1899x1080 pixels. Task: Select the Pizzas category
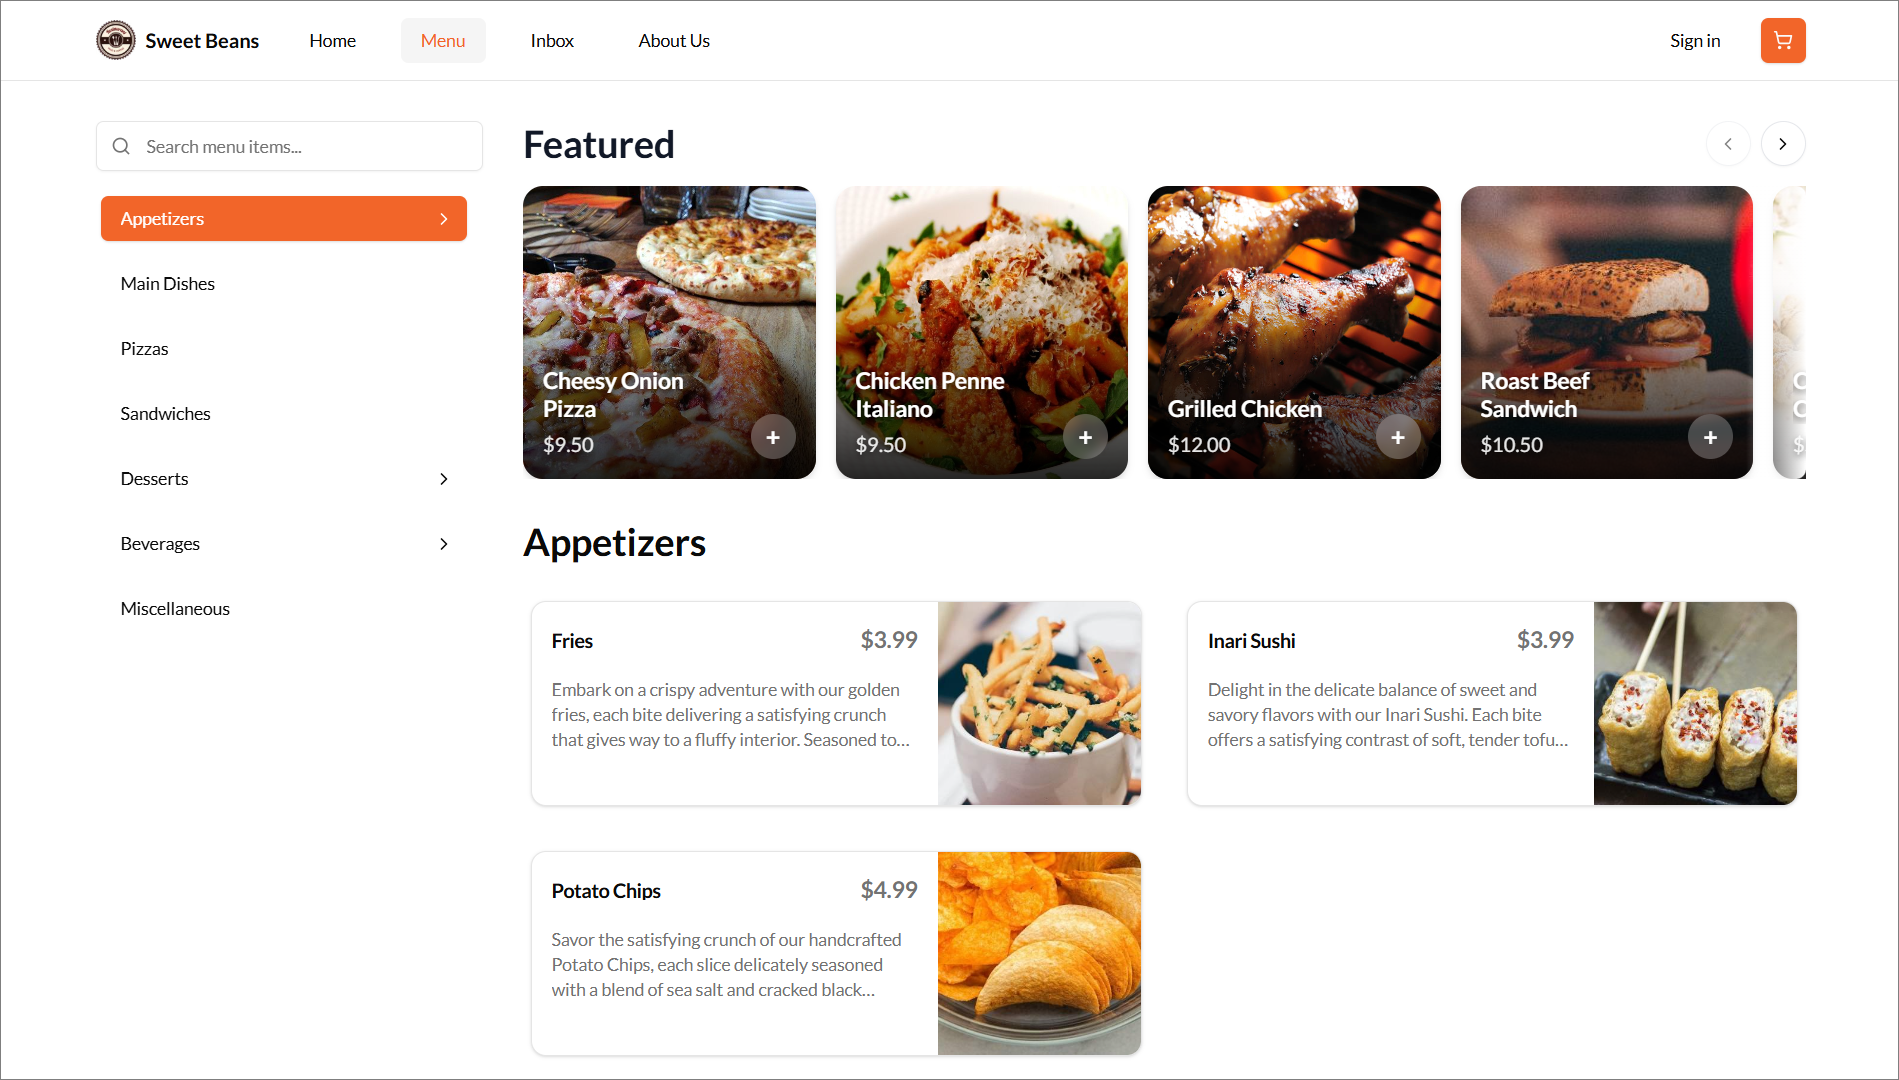click(x=284, y=349)
